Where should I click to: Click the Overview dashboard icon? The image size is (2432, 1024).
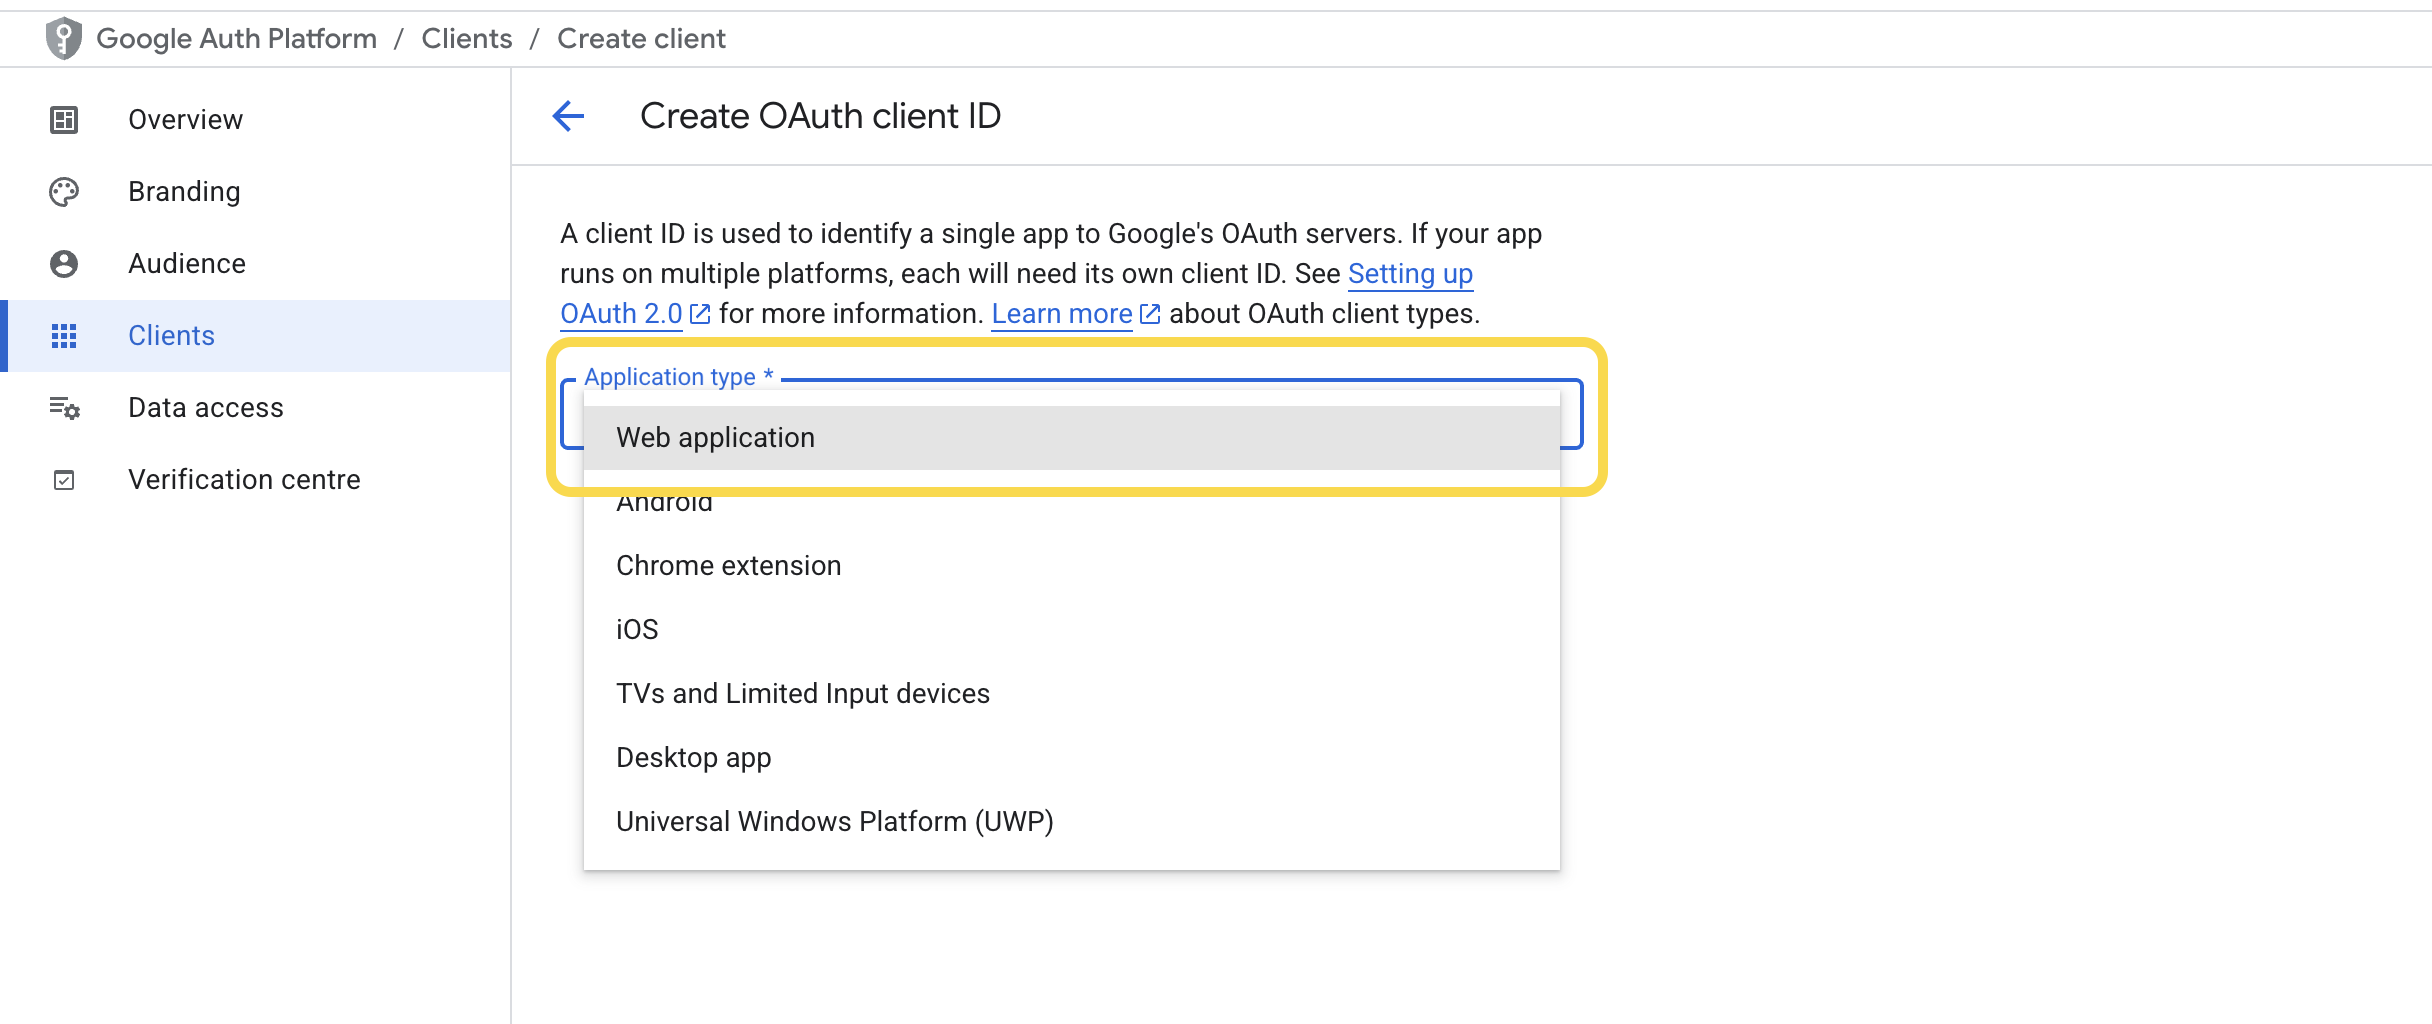(64, 120)
